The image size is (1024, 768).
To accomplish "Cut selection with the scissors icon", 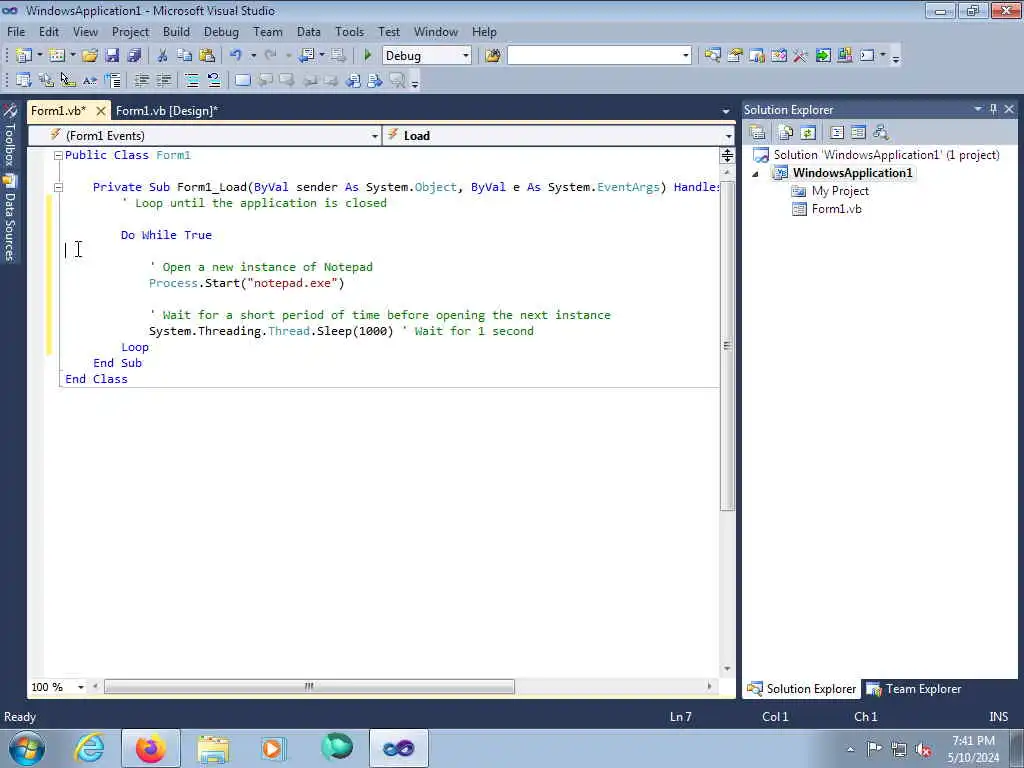I will 162,56.
